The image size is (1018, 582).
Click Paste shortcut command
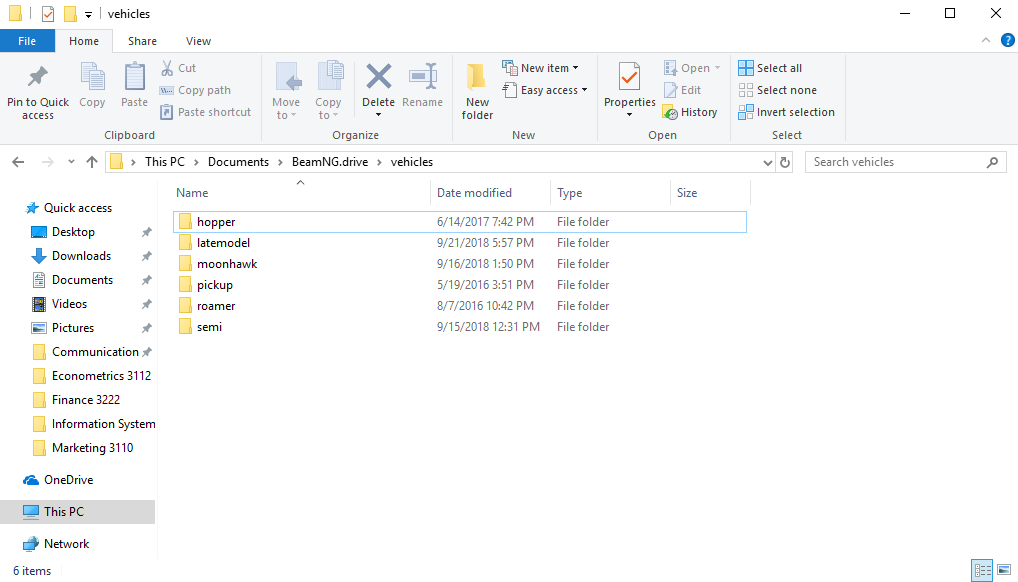[x=206, y=112]
